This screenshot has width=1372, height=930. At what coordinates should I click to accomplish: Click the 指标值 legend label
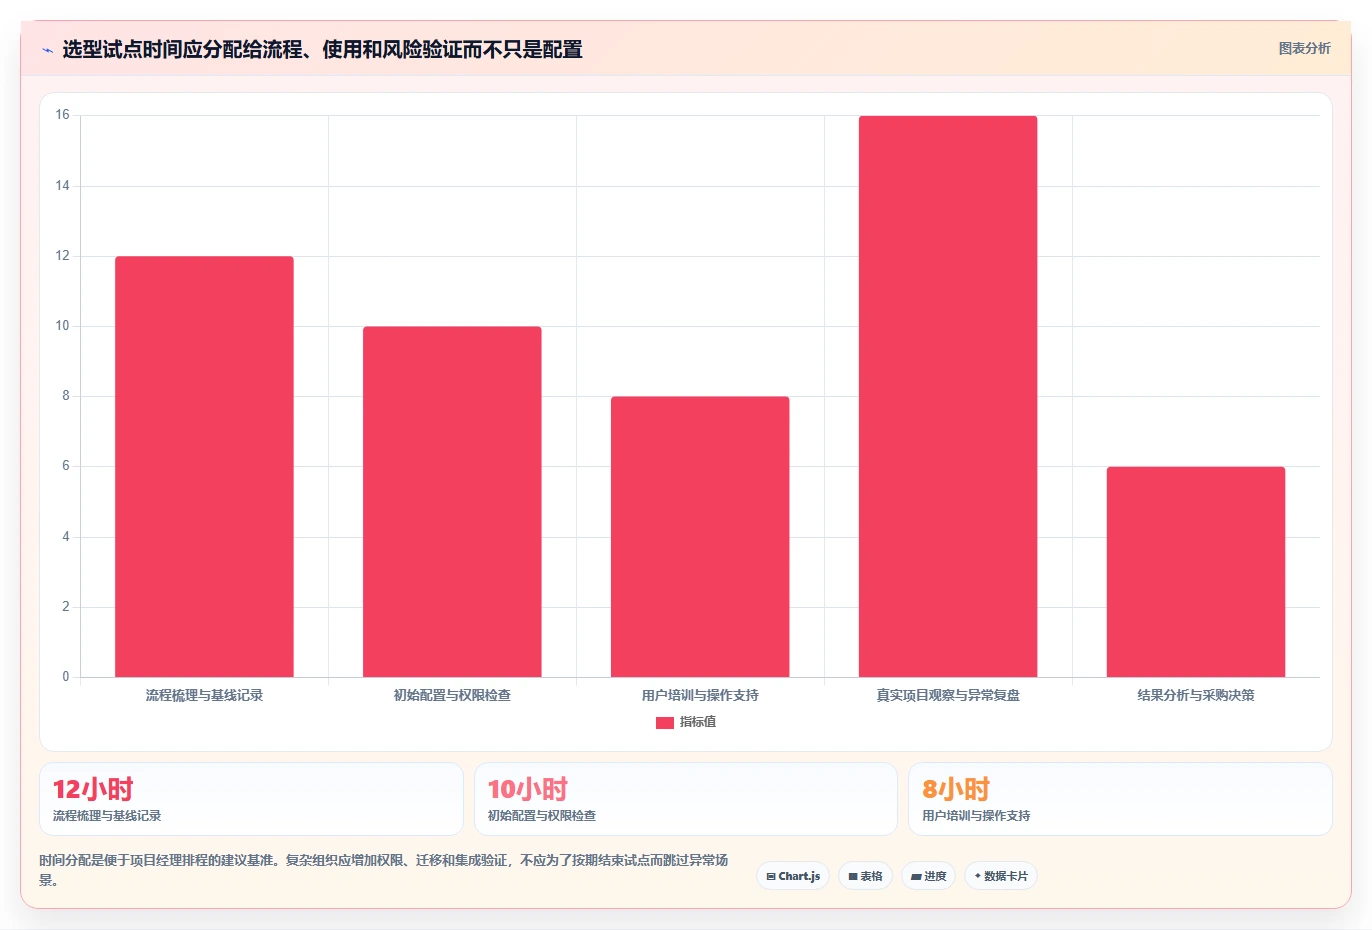click(x=698, y=722)
